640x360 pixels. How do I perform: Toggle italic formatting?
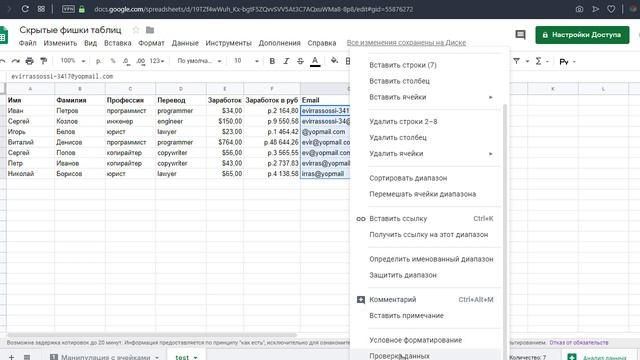(286, 61)
